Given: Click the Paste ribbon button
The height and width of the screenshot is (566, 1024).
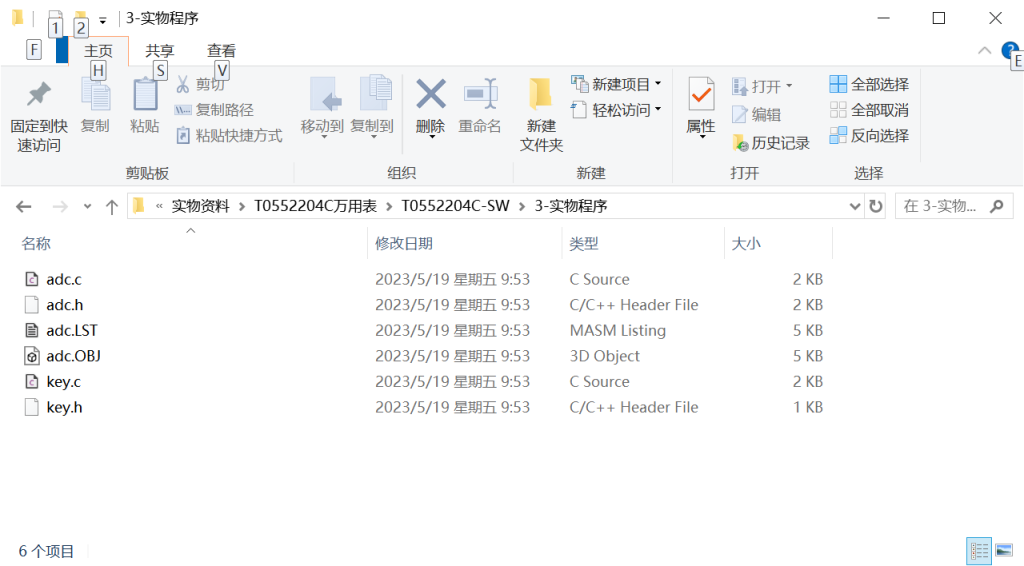Looking at the screenshot, I should pyautogui.click(x=144, y=106).
